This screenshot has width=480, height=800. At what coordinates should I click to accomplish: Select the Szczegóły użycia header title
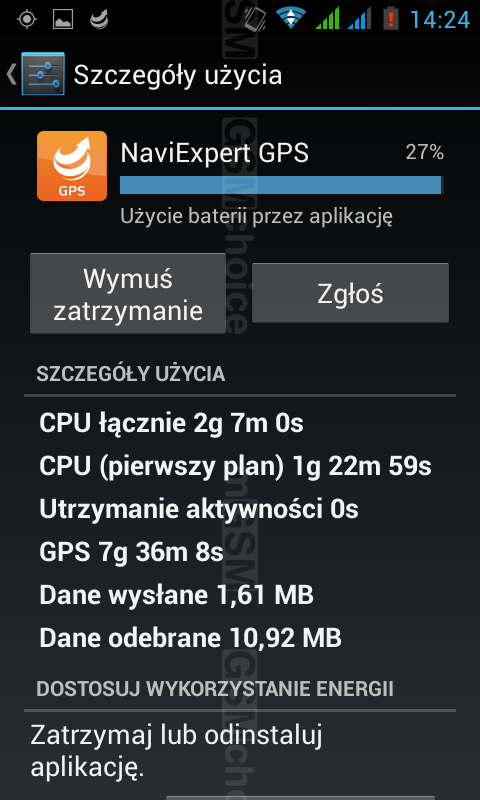(x=178, y=75)
